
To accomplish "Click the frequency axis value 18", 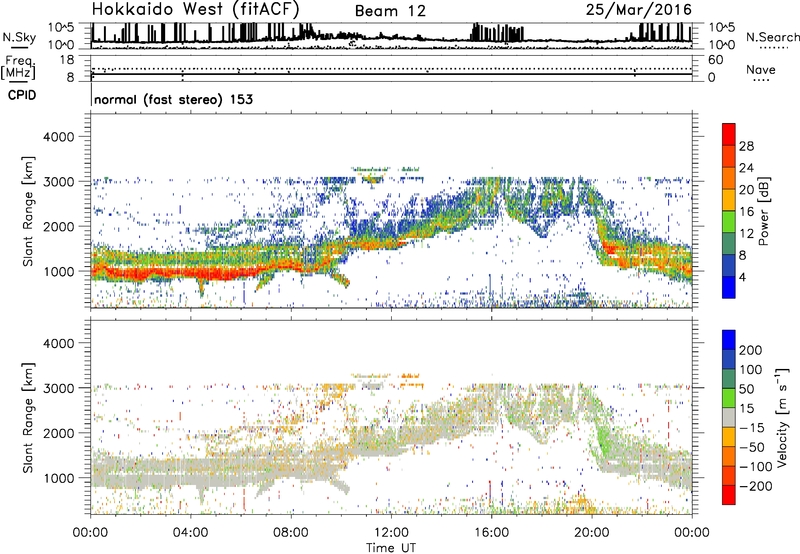I will (x=67, y=60).
